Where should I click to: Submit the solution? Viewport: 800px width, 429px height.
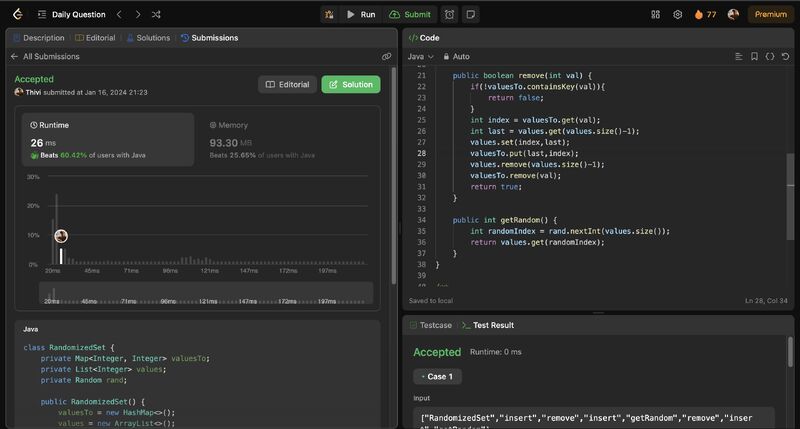[x=410, y=14]
